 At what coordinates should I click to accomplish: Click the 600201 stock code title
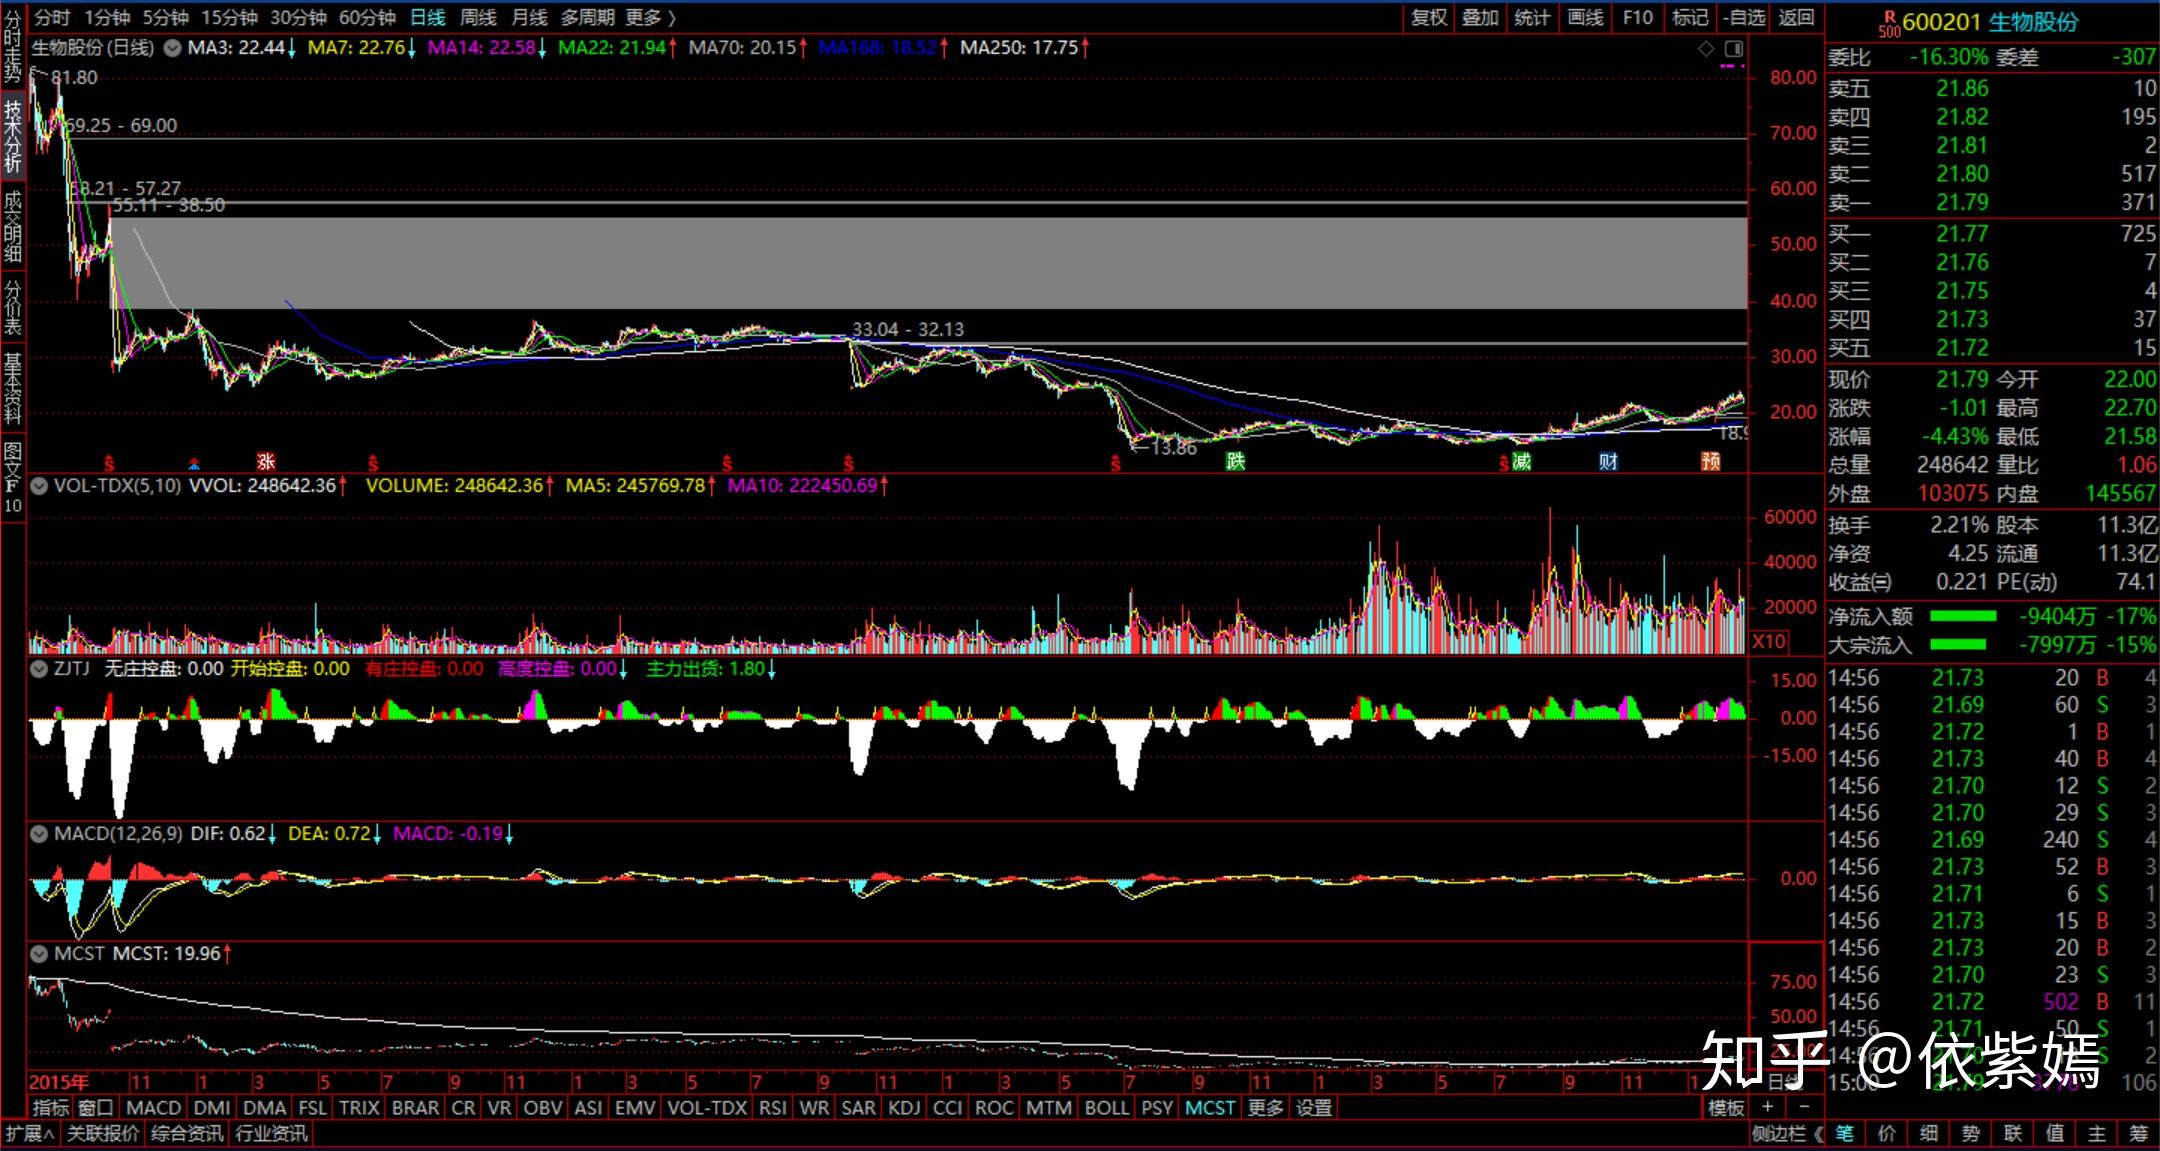pos(1941,22)
